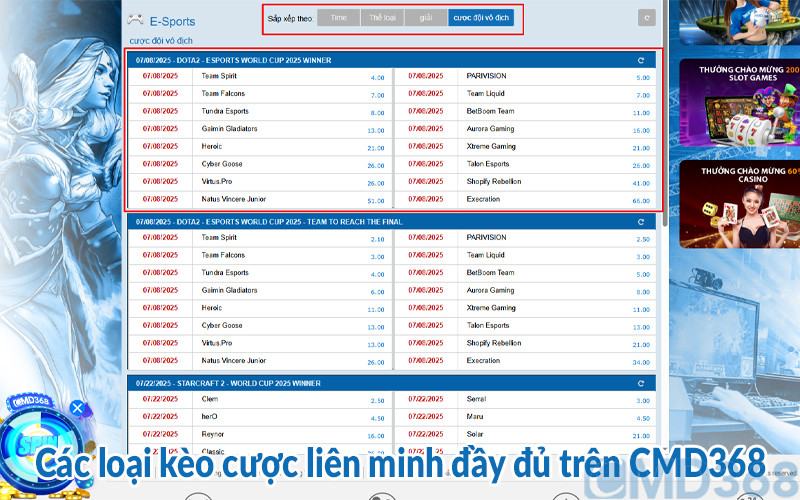Viewport: 800px width, 500px height.
Task: Click Xtreme Gaming in the winner table
Action: point(491,146)
